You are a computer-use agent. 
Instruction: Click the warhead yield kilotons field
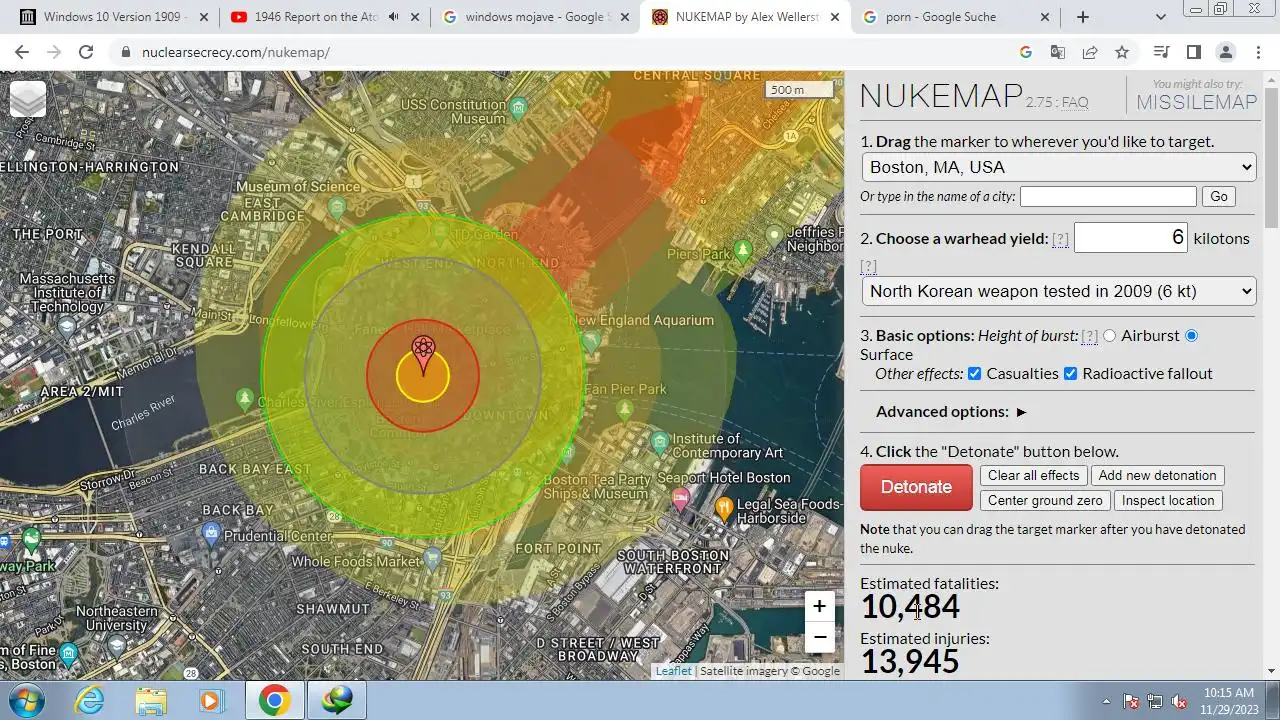[1131, 238]
